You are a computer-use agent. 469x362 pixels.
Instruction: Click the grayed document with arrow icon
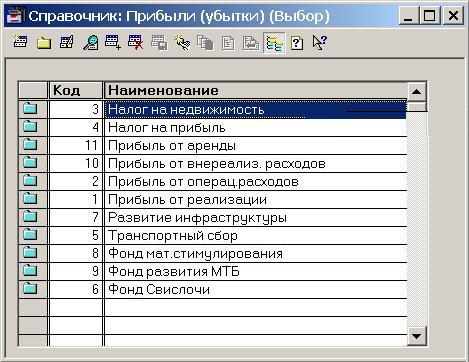tap(251, 43)
